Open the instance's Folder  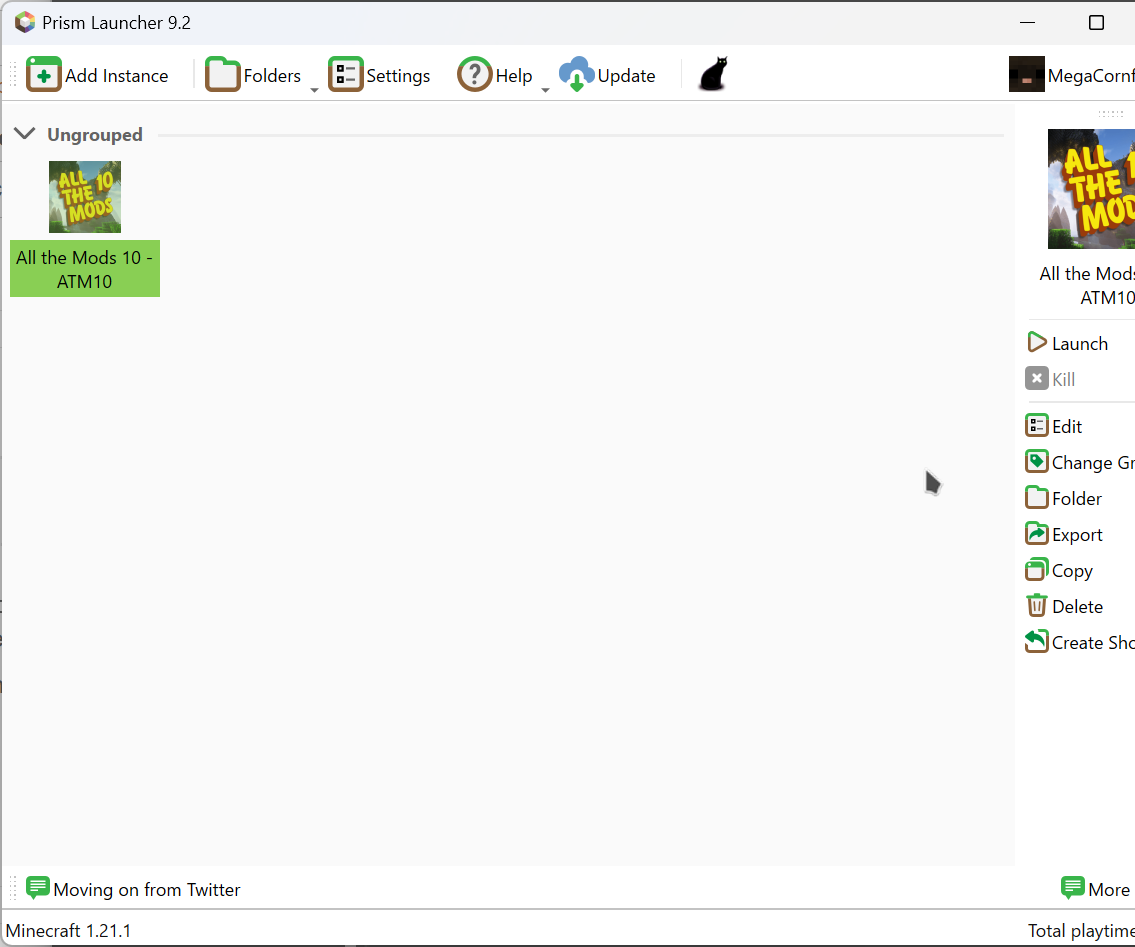(x=1064, y=497)
